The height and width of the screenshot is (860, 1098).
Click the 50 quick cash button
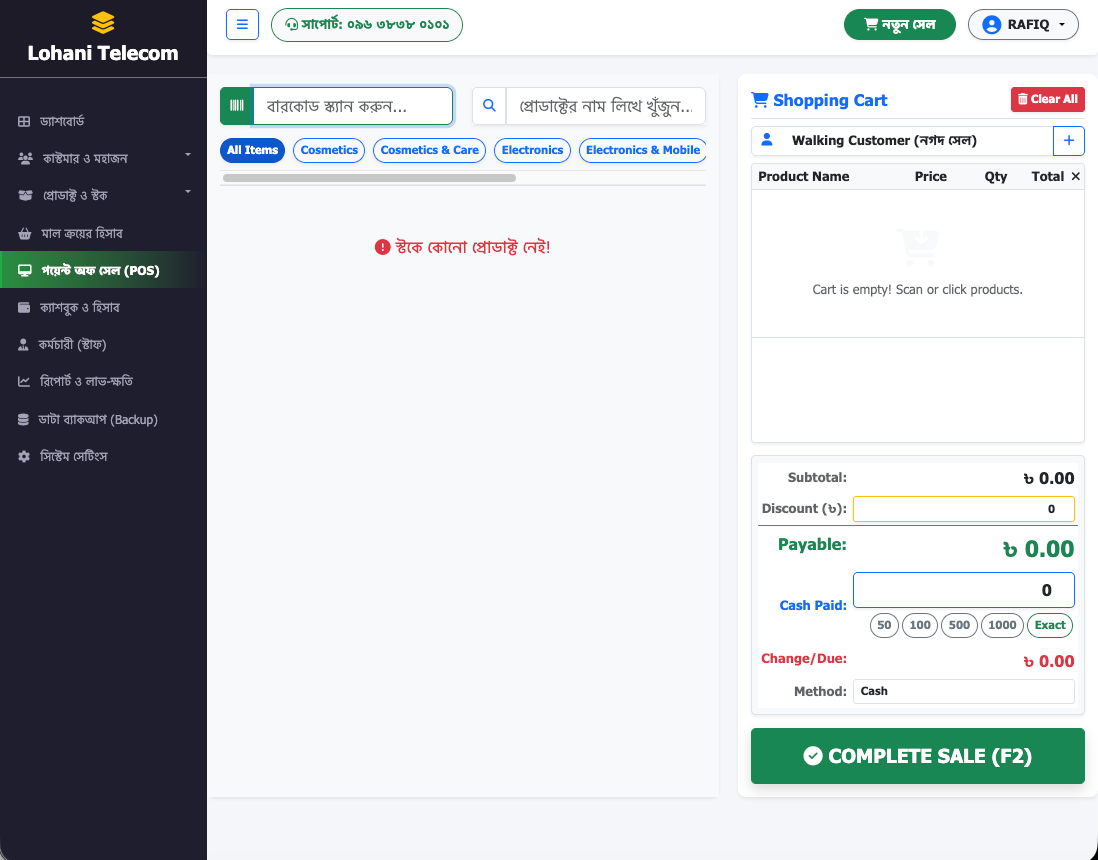pos(884,625)
